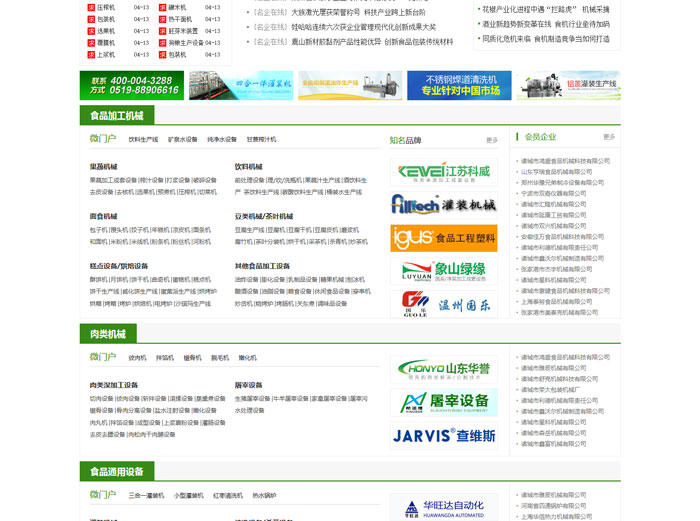The width and height of the screenshot is (700, 521).
Task: Open the Filltech 灌装机械 brand logo
Action: [x=443, y=205]
